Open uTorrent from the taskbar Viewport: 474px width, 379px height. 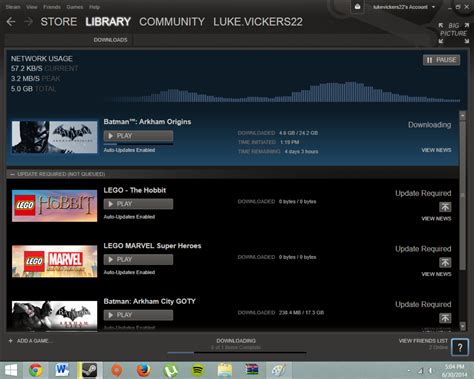pyautogui.click(x=170, y=370)
